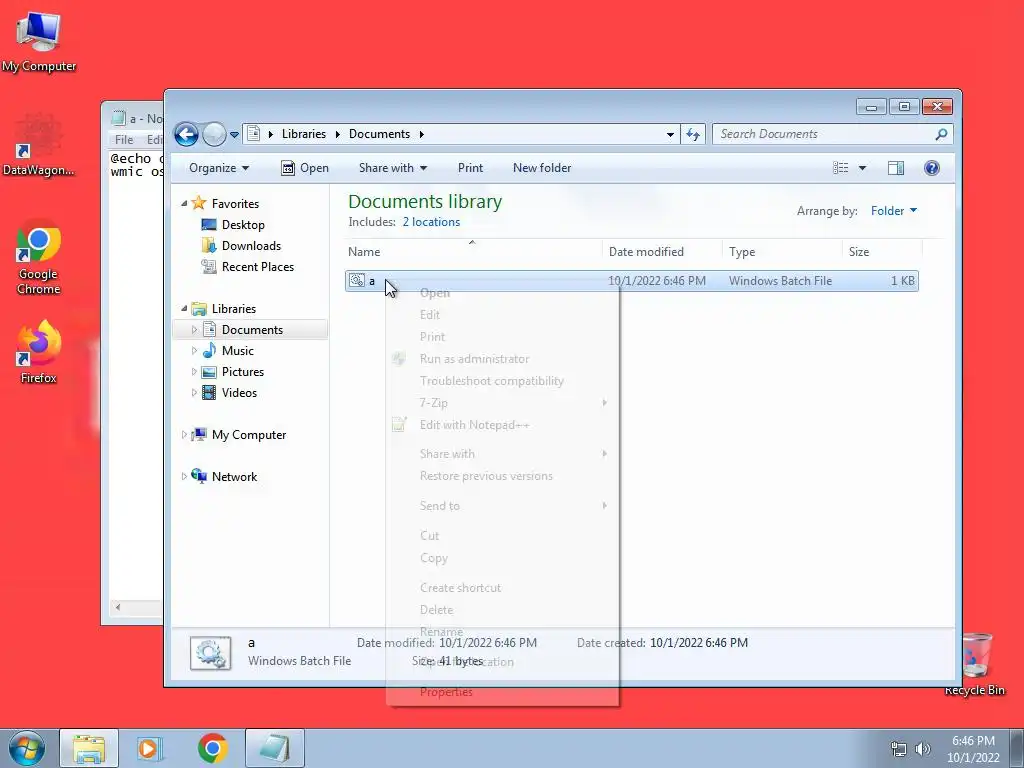1024x768 pixels.
Task: Open the Recycle Bin desktop icon
Action: pos(974,665)
